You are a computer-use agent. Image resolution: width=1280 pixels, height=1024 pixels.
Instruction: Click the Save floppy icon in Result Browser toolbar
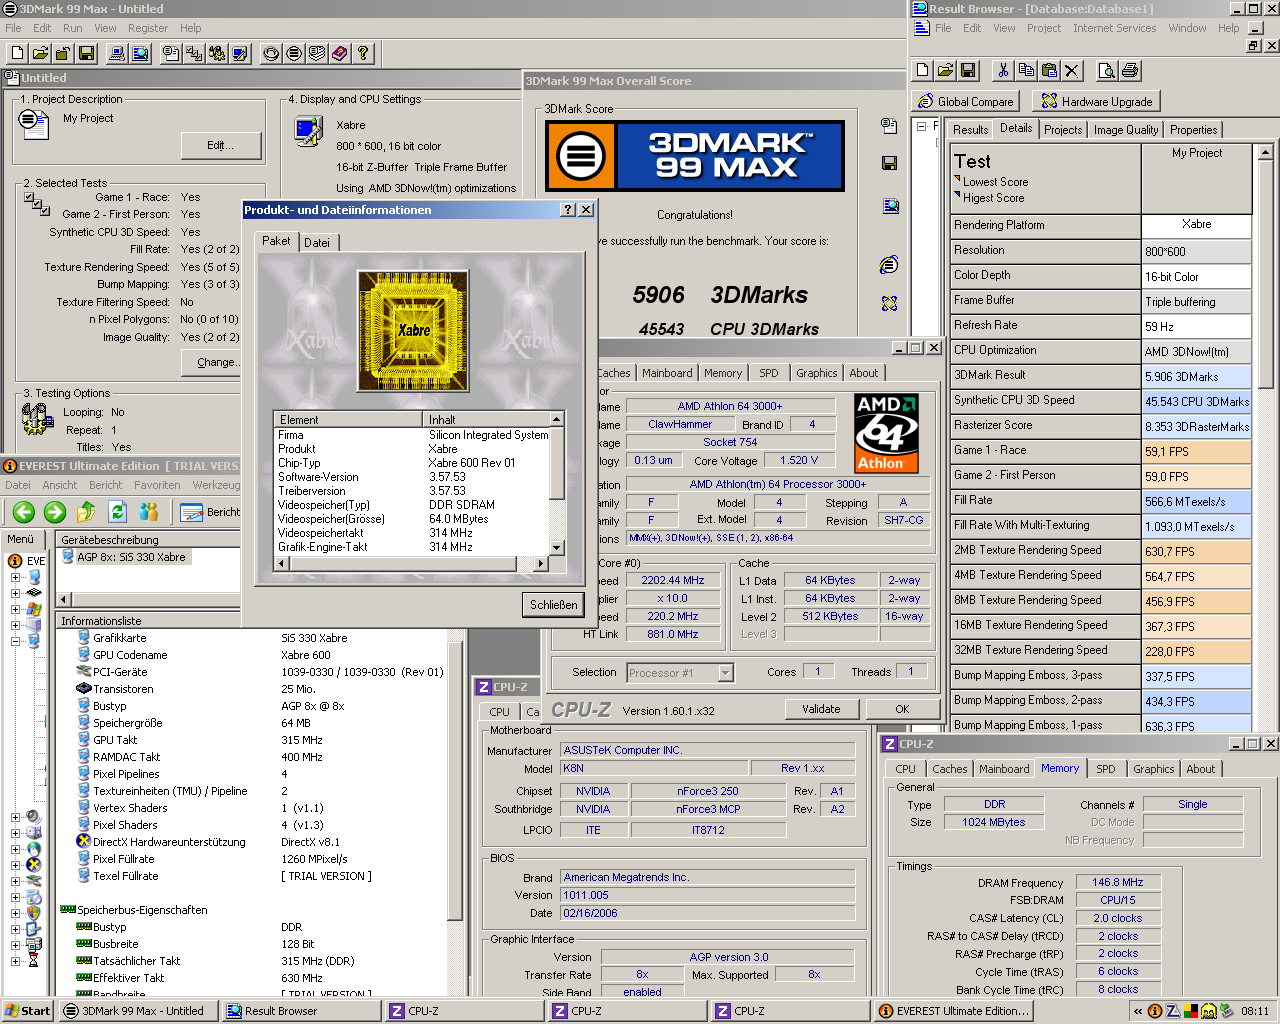[x=968, y=70]
